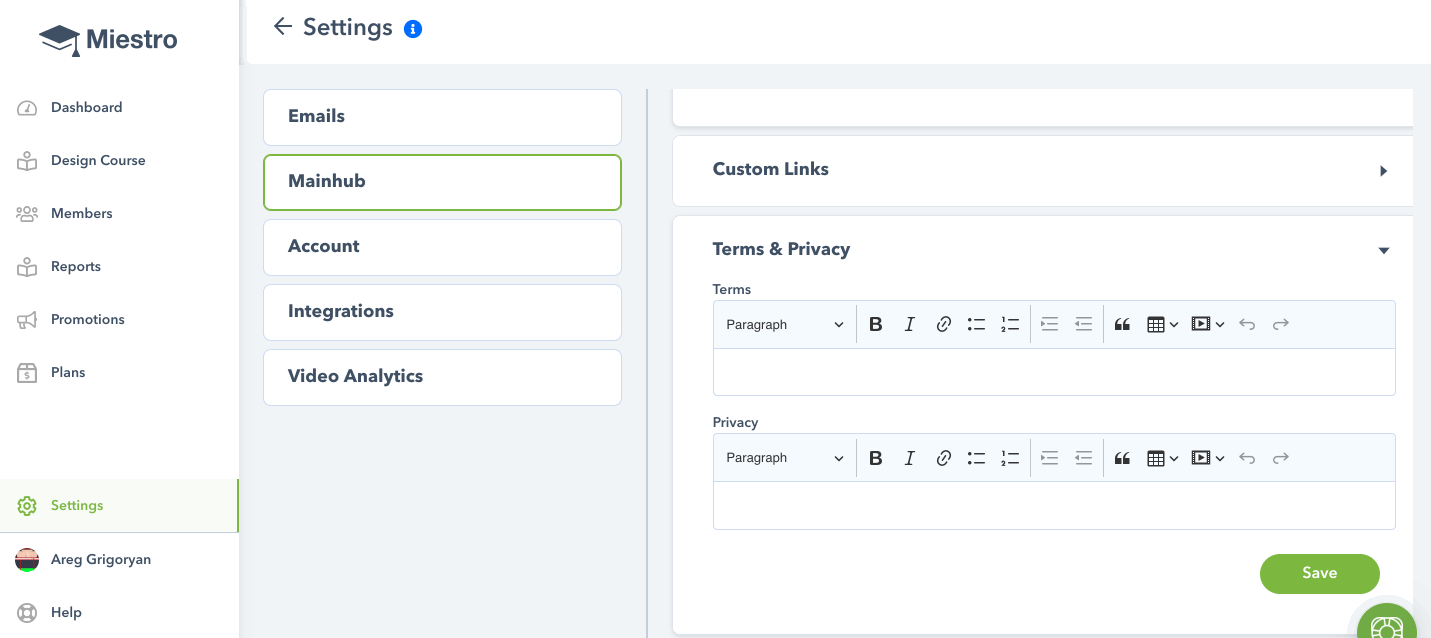
Task: Decrease indent in the Privacy editor
Action: (x=1083, y=458)
